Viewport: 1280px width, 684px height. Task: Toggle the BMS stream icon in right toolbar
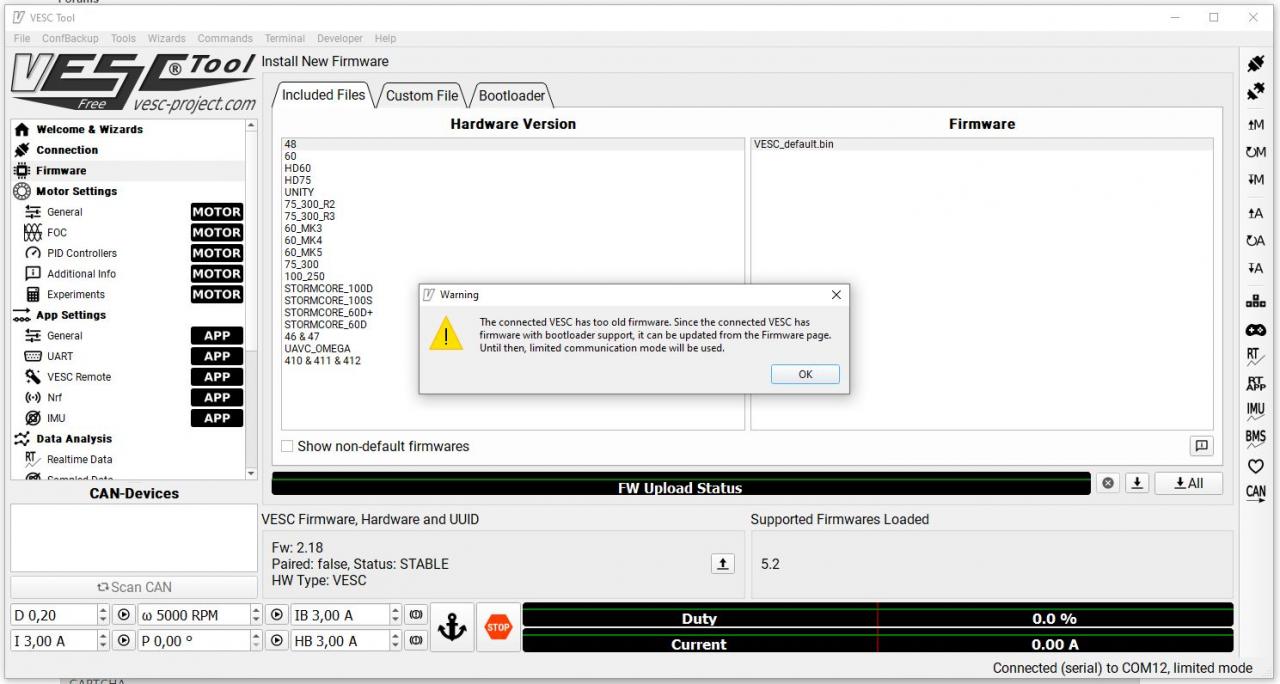1256,438
